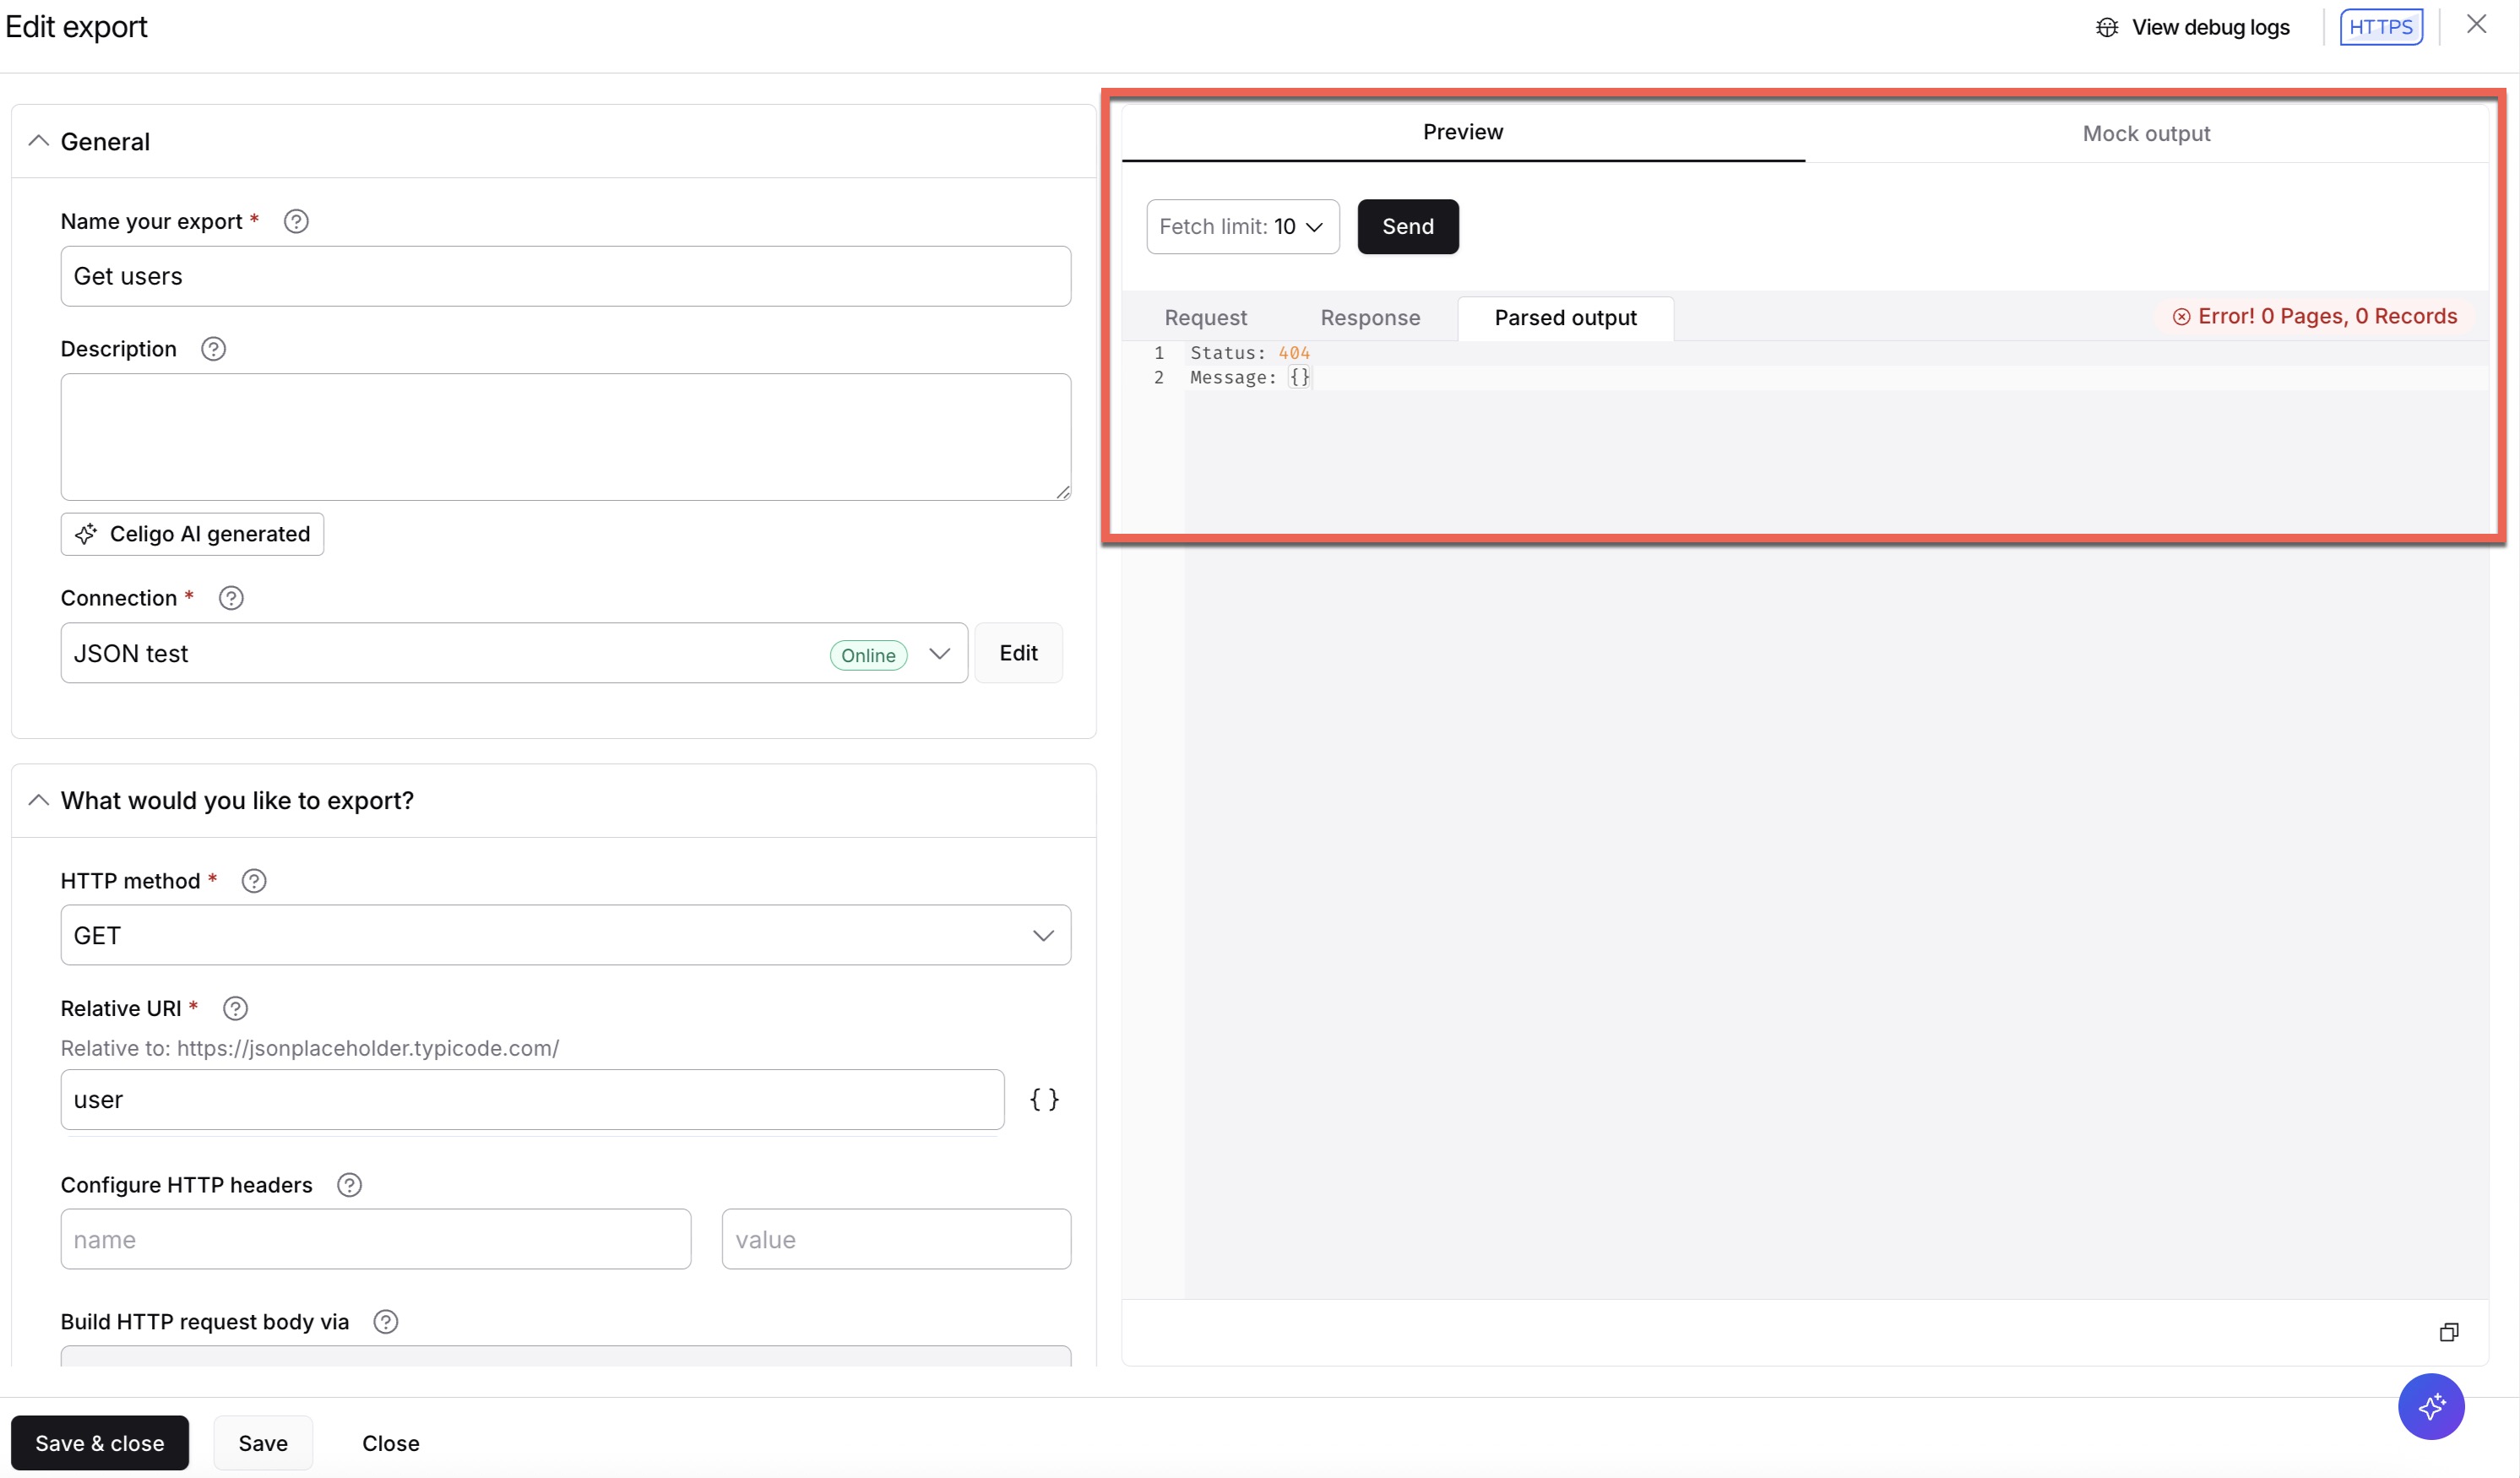Image resolution: width=2520 pixels, height=1478 pixels.
Task: Open the Connection dropdown
Action: [x=939, y=654]
